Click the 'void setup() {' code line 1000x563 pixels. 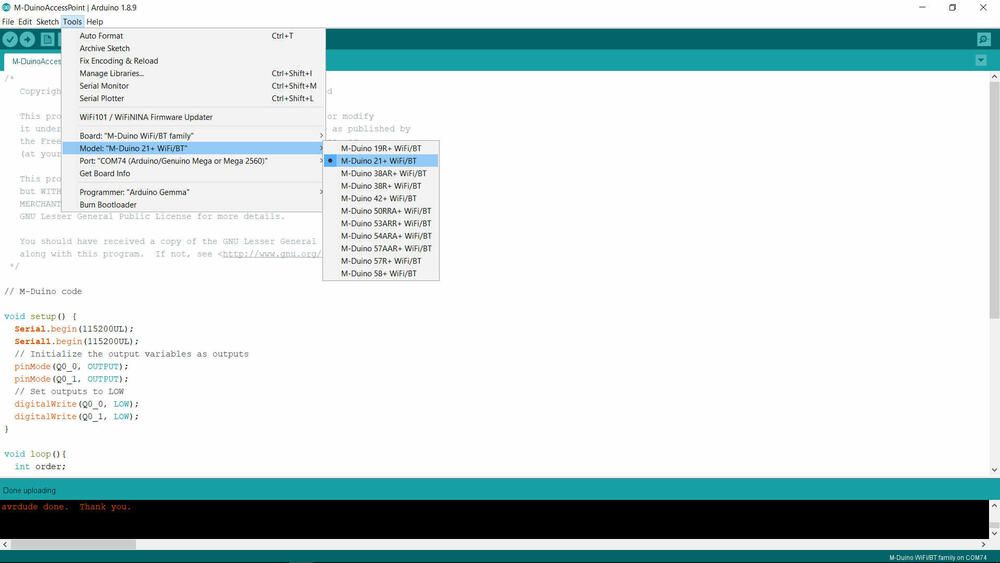coord(40,316)
